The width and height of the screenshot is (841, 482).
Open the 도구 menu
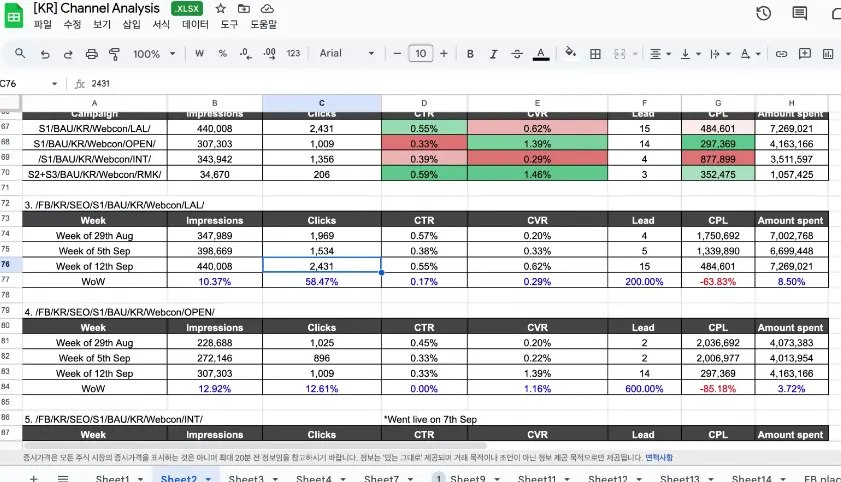coord(229,24)
